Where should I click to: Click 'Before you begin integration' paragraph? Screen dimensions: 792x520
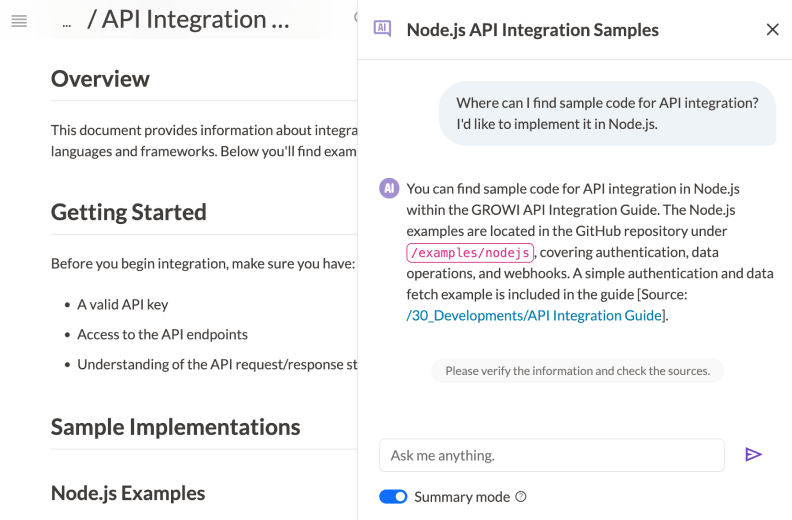pos(203,263)
